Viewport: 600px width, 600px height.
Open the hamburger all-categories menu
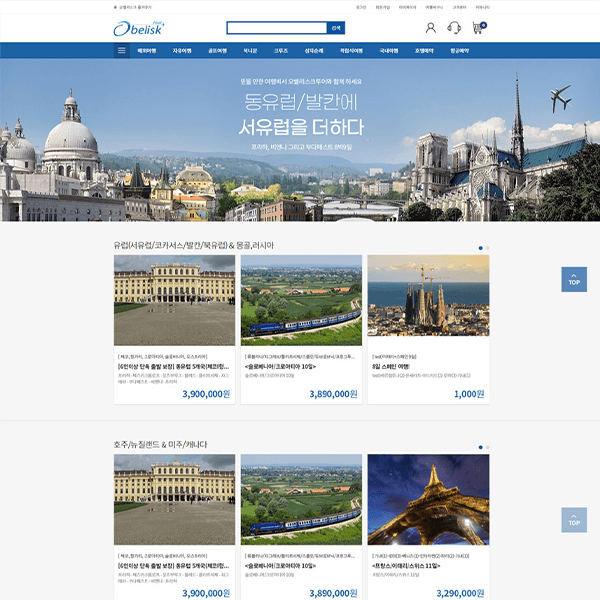pyautogui.click(x=122, y=51)
